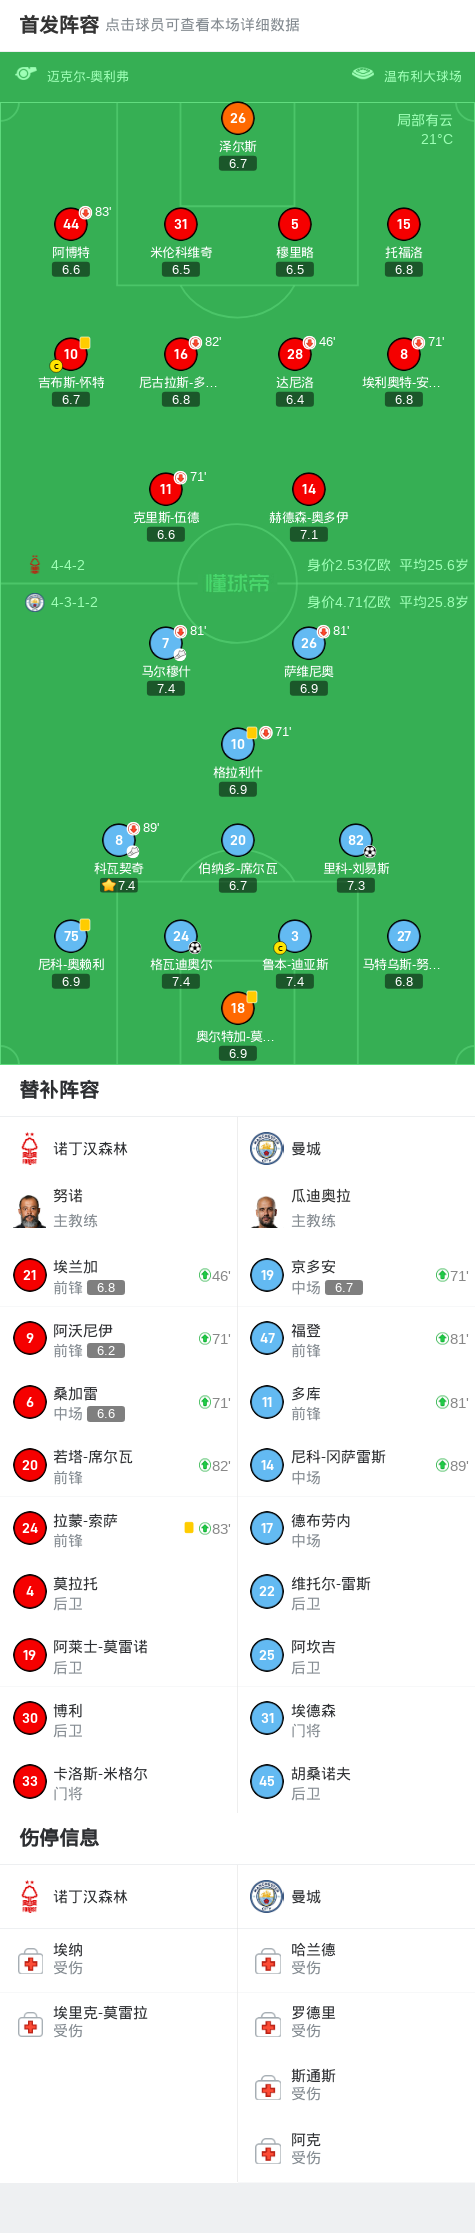The width and height of the screenshot is (475, 2233).
Task: Click the Wembley stadium icon
Action: (x=363, y=74)
